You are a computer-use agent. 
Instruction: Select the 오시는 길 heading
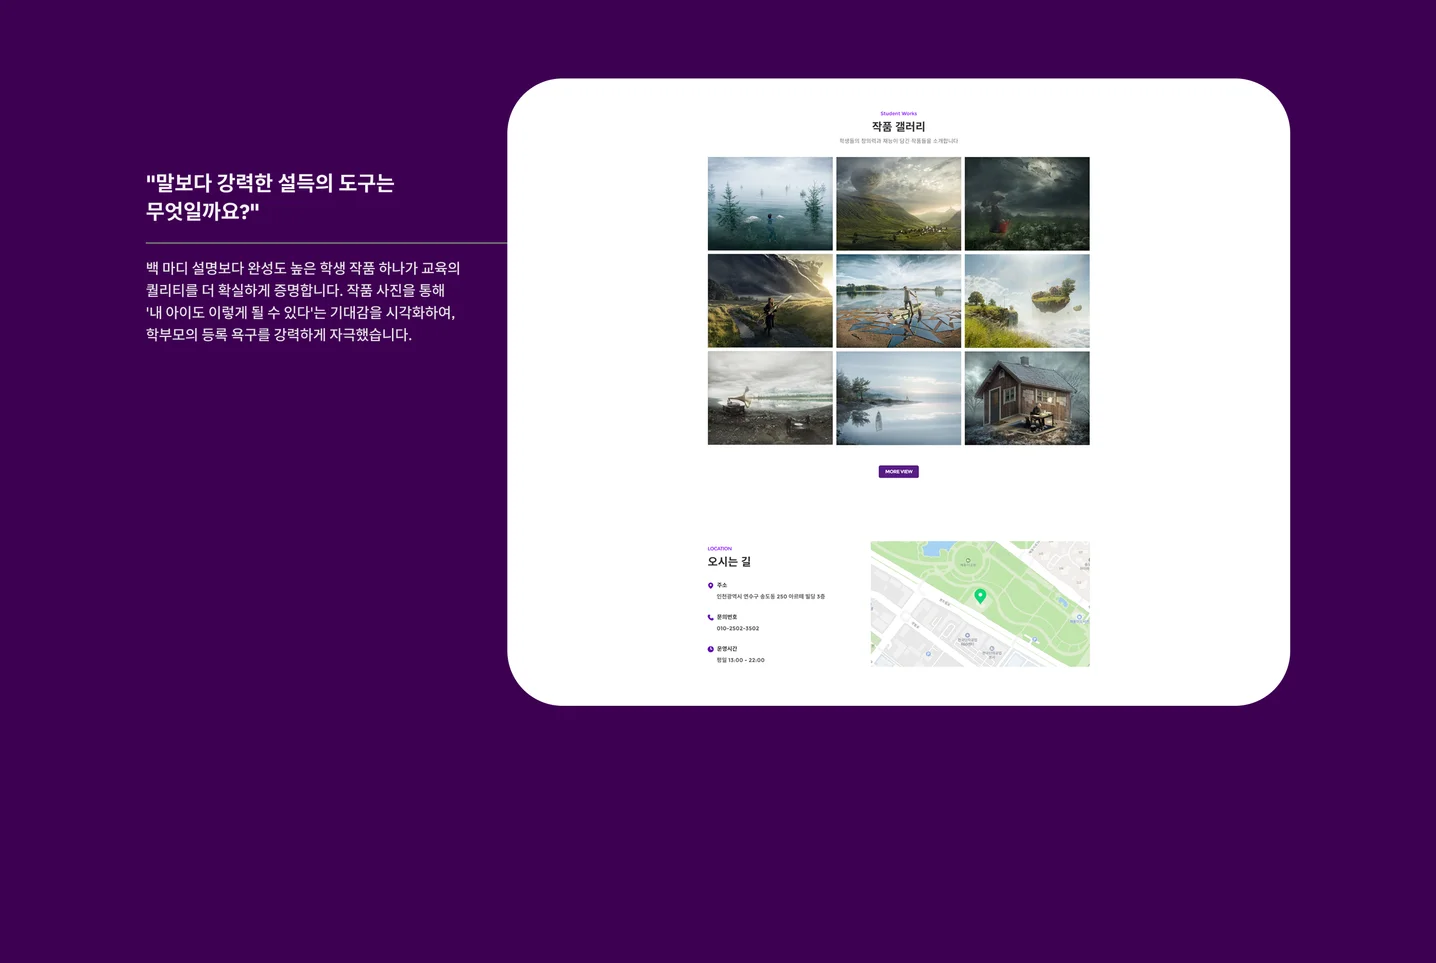729,560
